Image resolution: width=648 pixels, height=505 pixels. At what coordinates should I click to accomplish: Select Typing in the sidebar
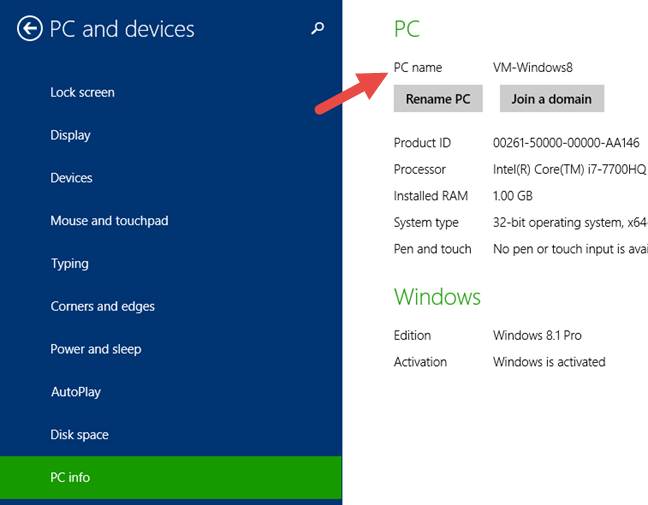69,264
